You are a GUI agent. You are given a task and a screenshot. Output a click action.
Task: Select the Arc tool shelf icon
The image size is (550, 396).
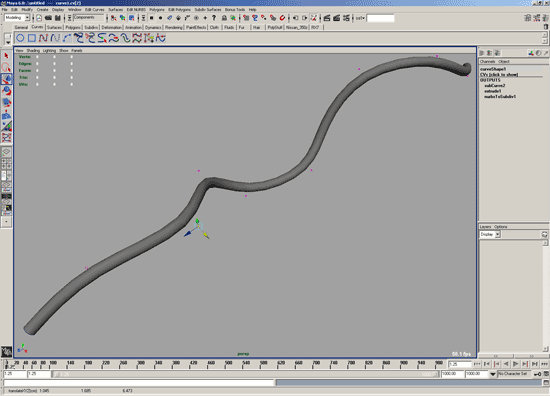[x=67, y=38]
